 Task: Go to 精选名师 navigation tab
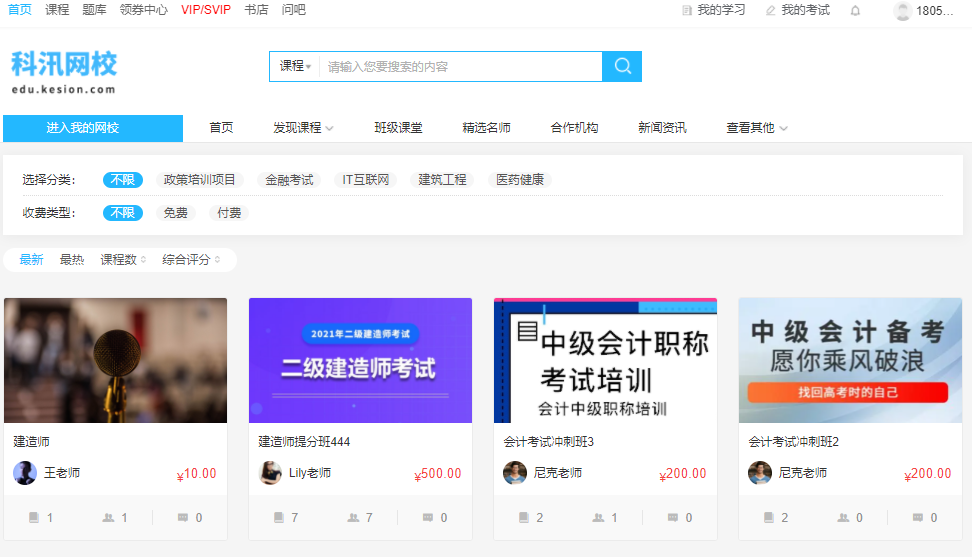point(486,128)
